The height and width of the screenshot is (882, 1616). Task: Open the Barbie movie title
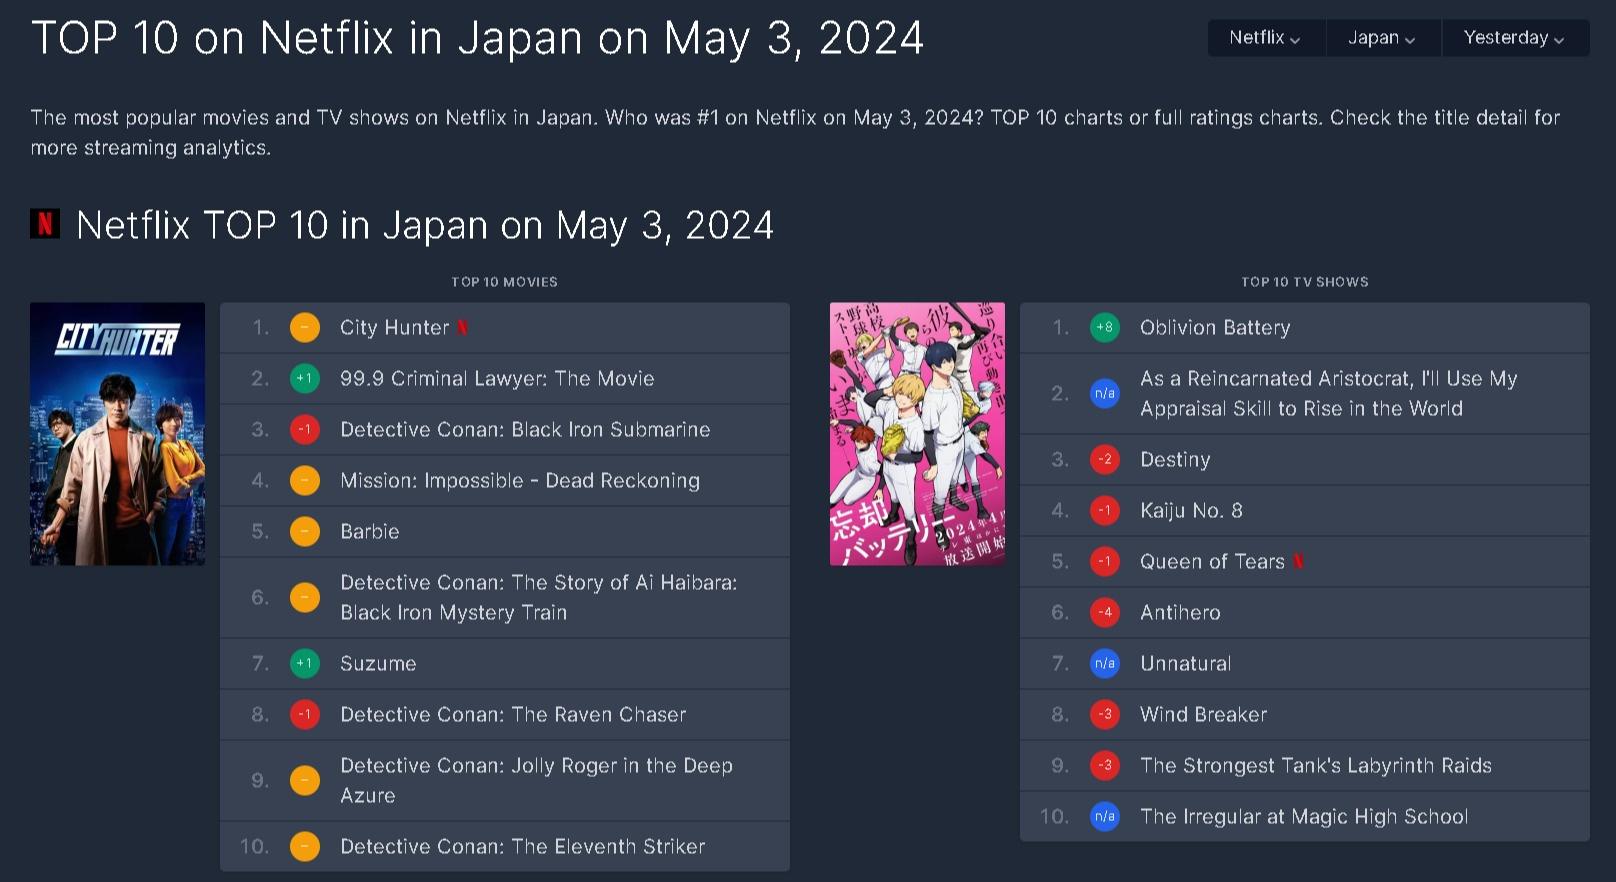(x=369, y=532)
